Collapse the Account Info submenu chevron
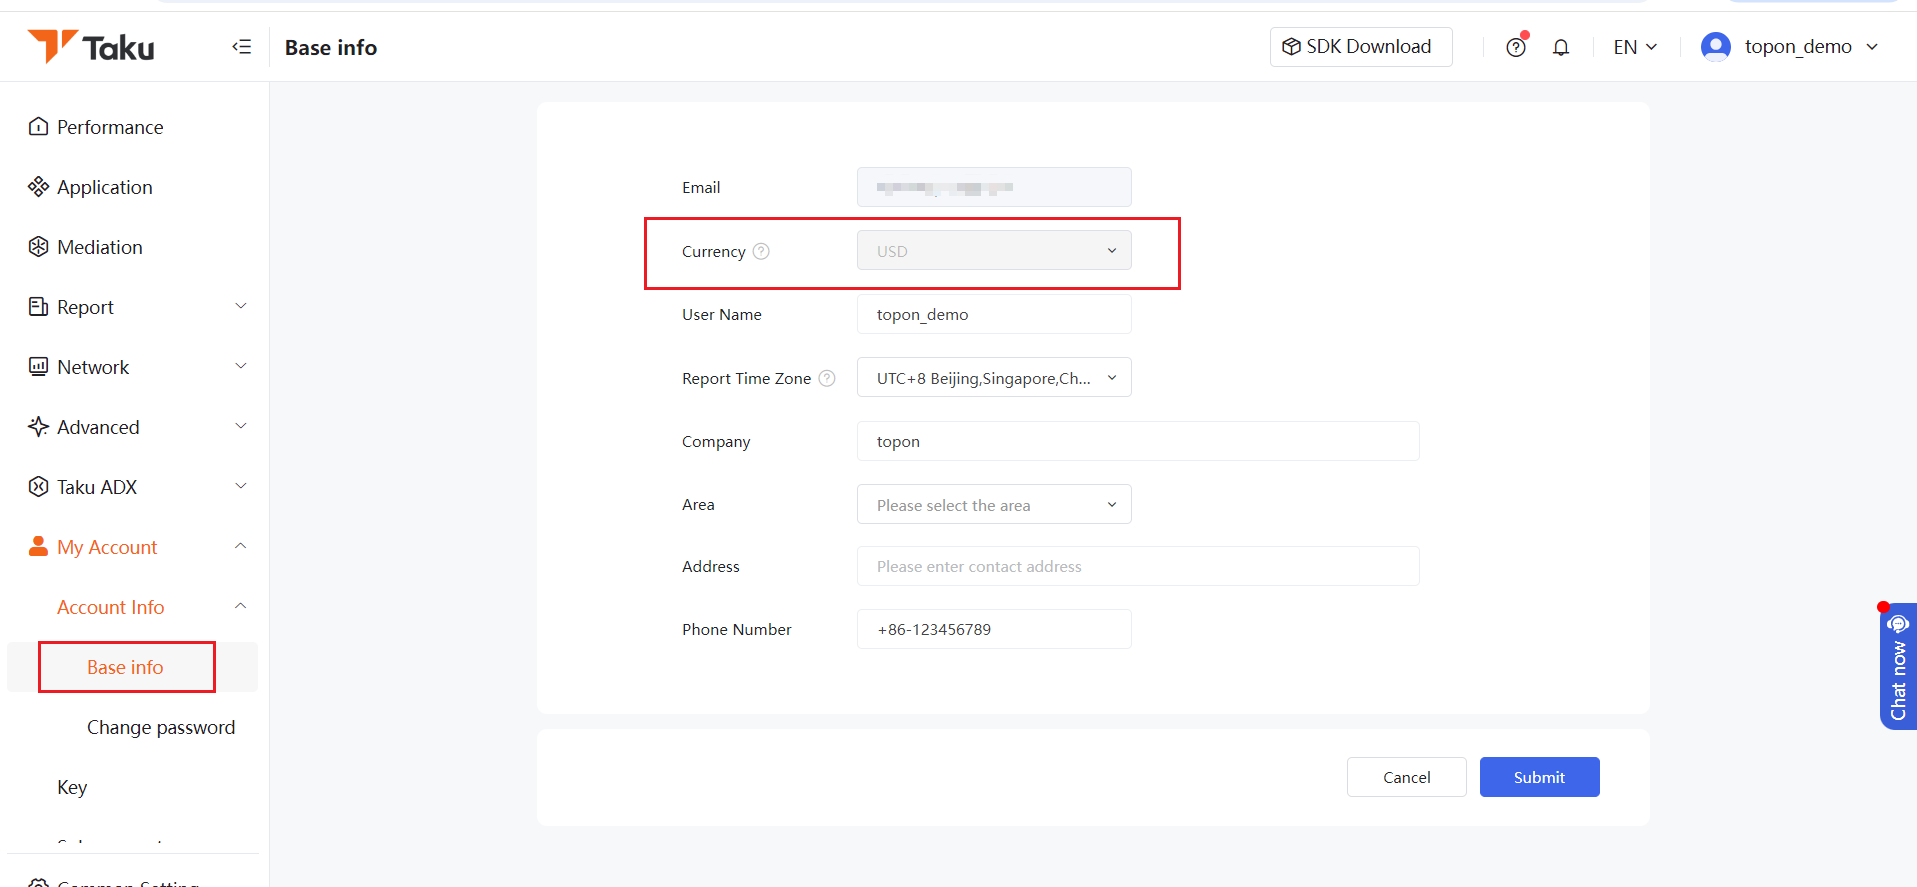The height and width of the screenshot is (887, 1917). point(241,606)
